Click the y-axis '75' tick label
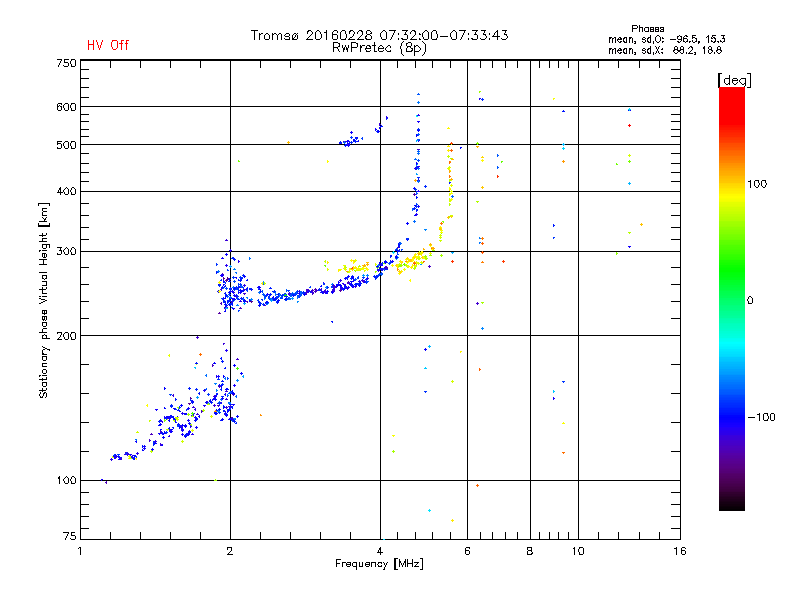 click(x=70, y=536)
